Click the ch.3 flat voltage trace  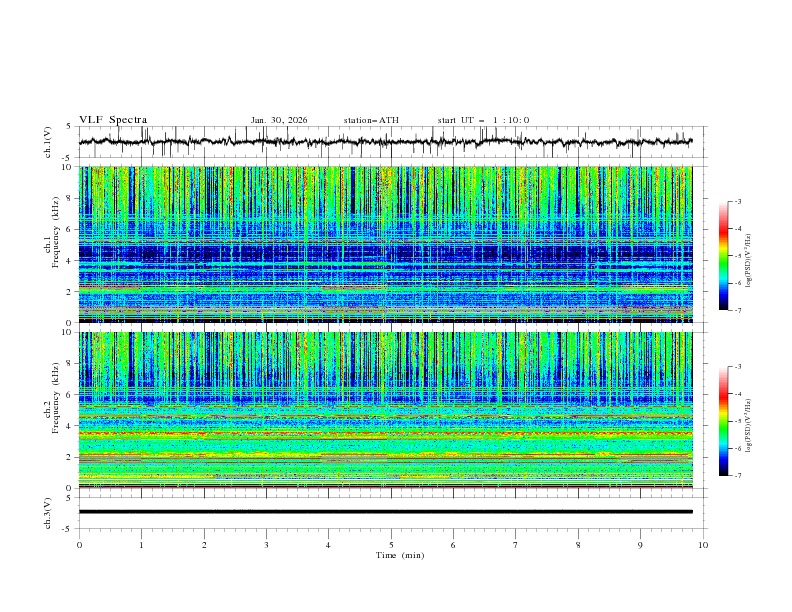point(385,512)
